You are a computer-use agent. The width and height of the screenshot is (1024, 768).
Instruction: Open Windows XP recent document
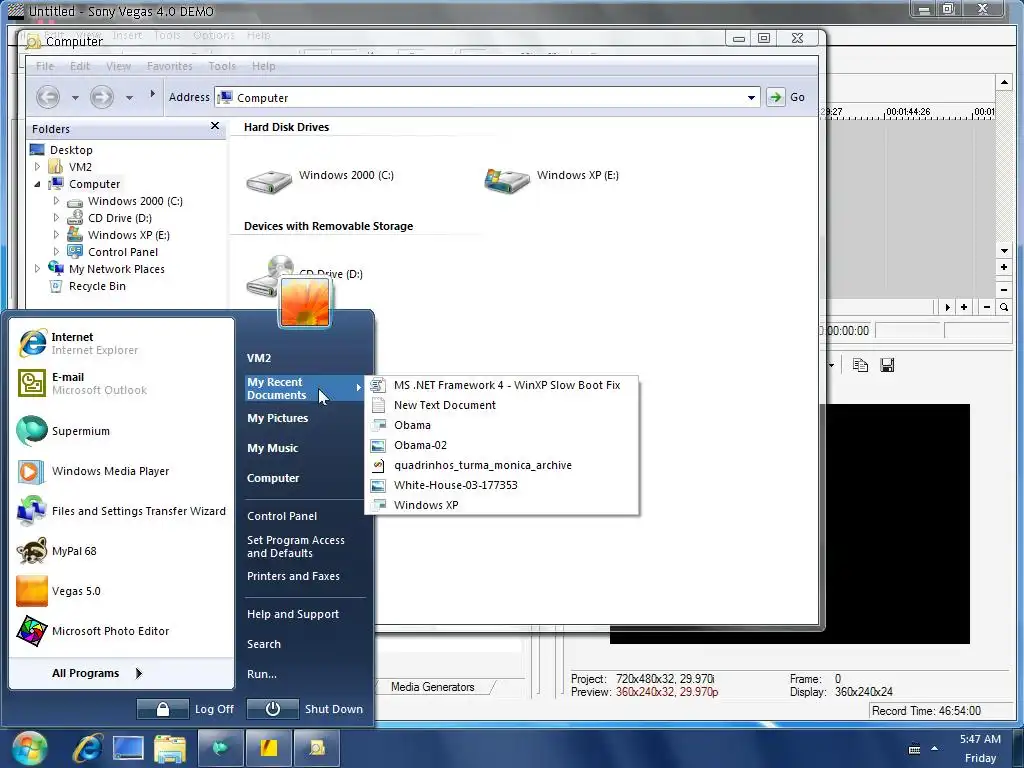[x=502, y=505]
